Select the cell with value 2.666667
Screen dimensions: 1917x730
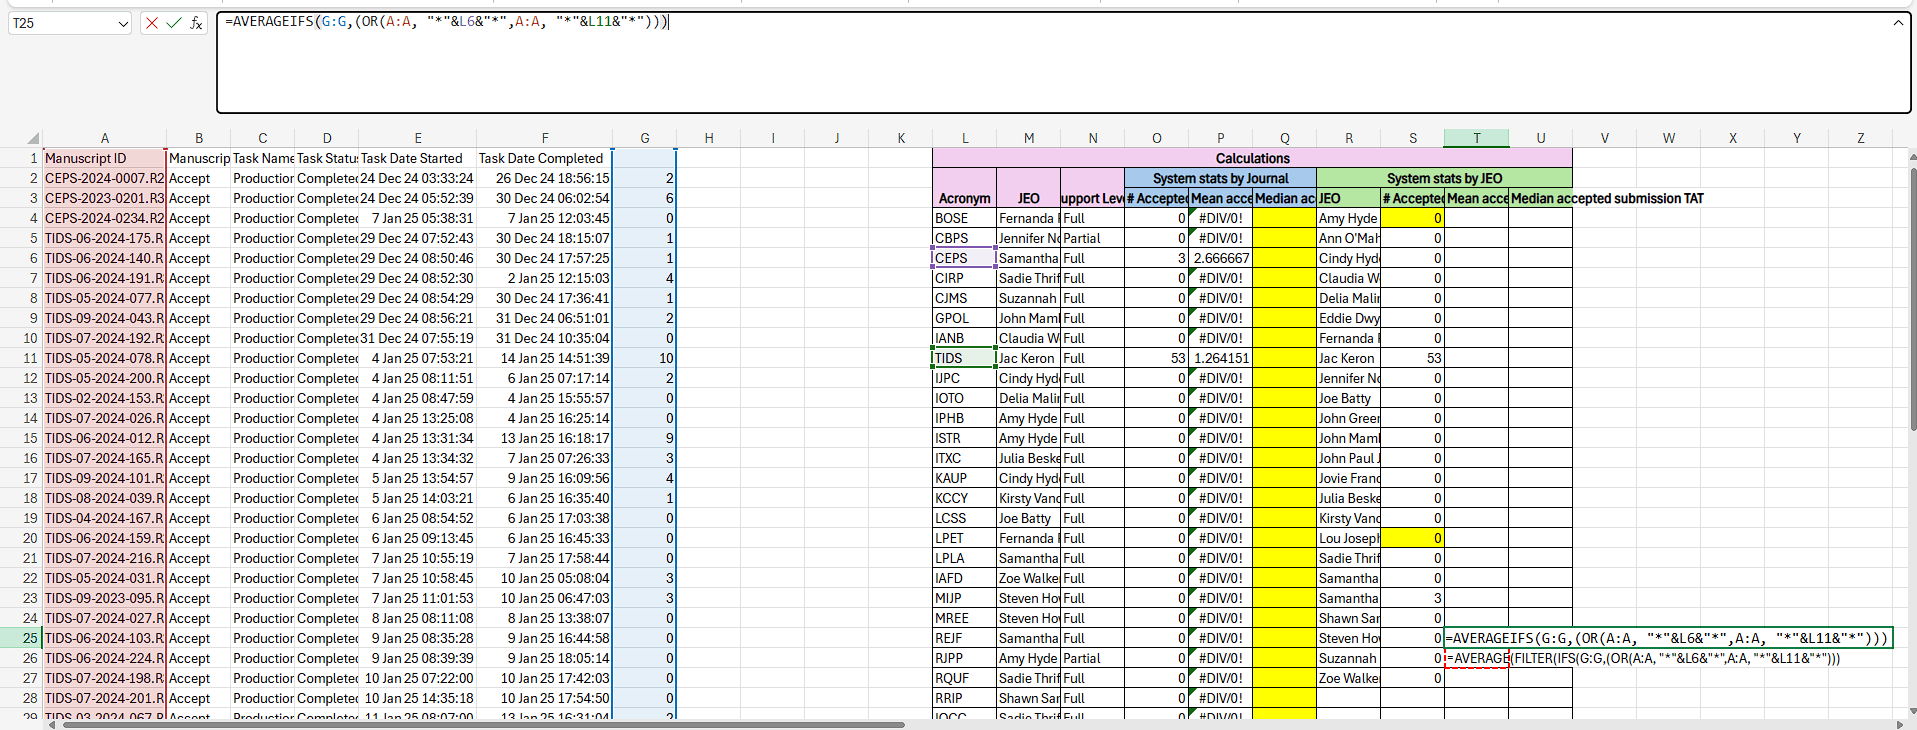[x=1220, y=258]
